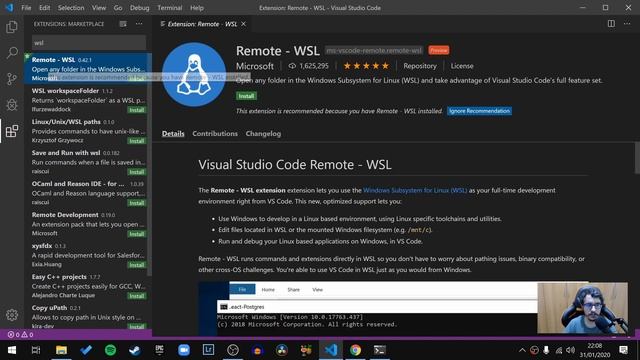Open File Explorer from the taskbar
The image size is (640, 360).
pyautogui.click(x=61, y=350)
